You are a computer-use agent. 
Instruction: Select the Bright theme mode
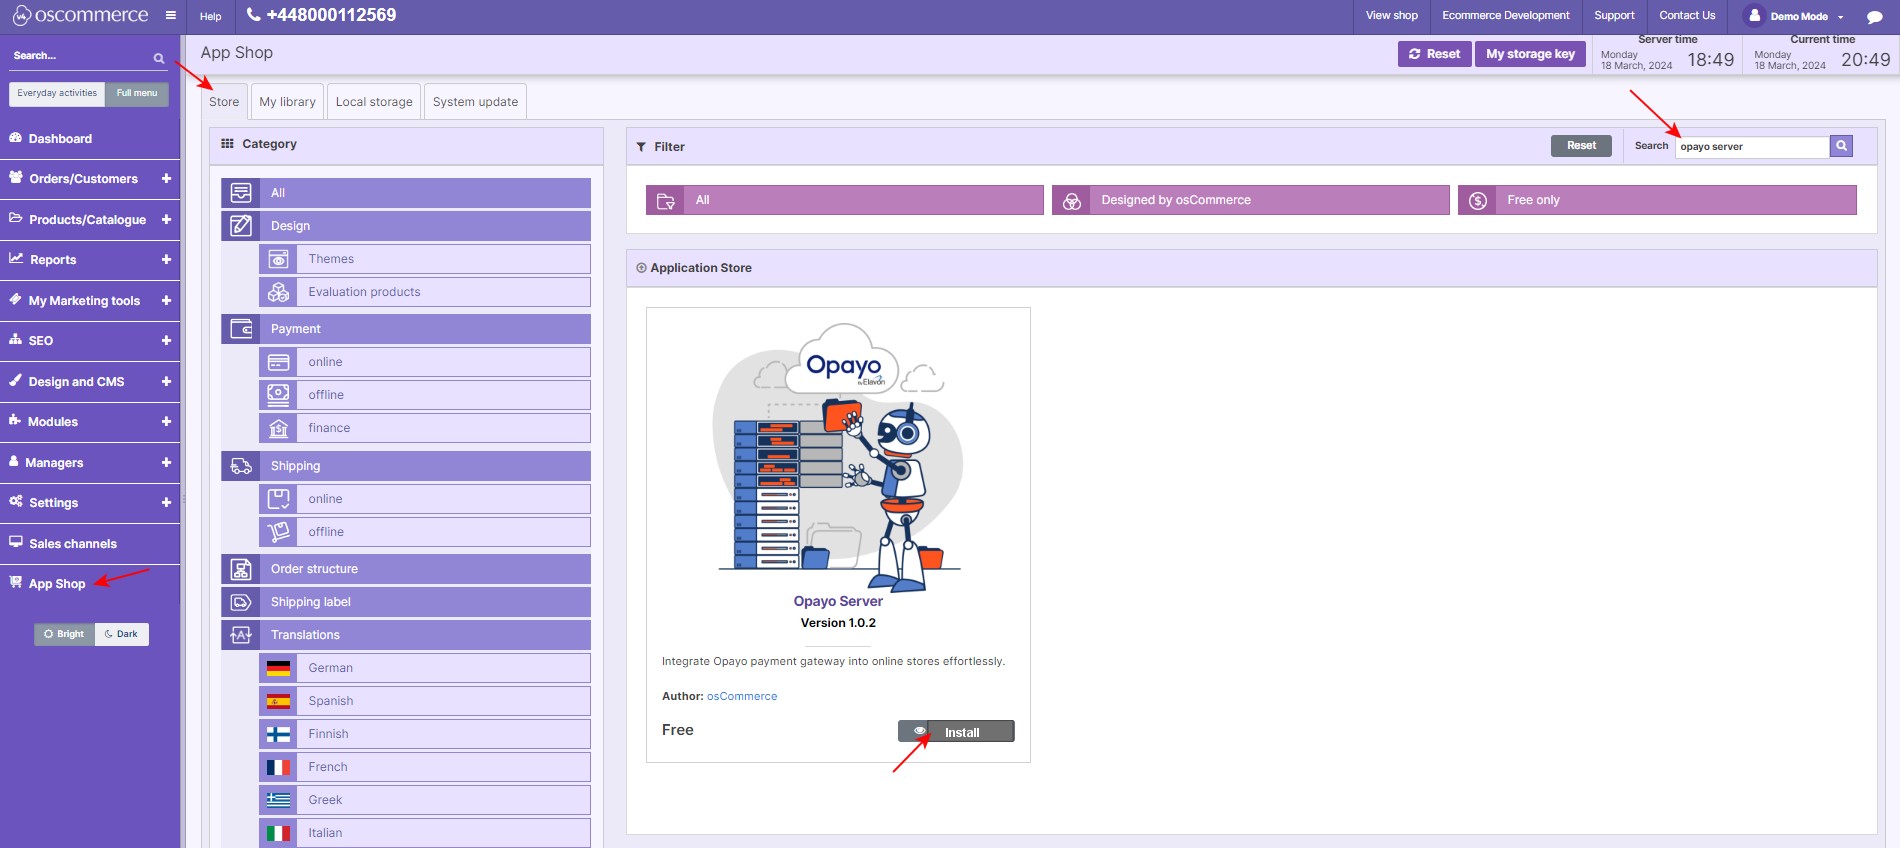point(64,634)
